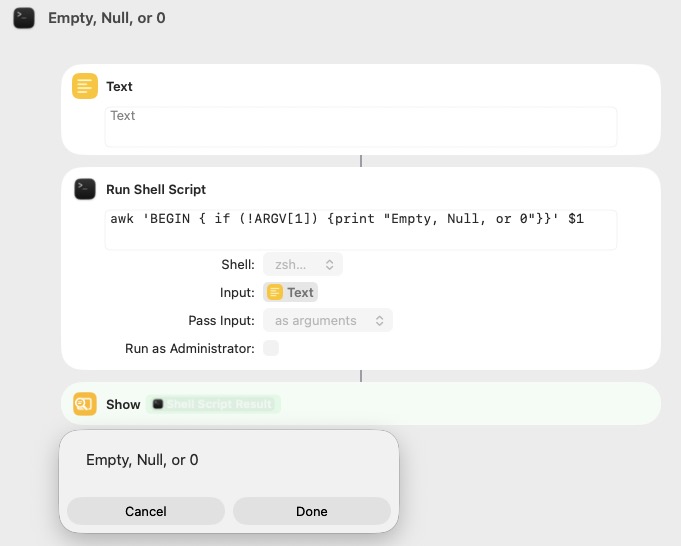Dismiss the dialog with Done
The height and width of the screenshot is (546, 681).
coord(312,511)
